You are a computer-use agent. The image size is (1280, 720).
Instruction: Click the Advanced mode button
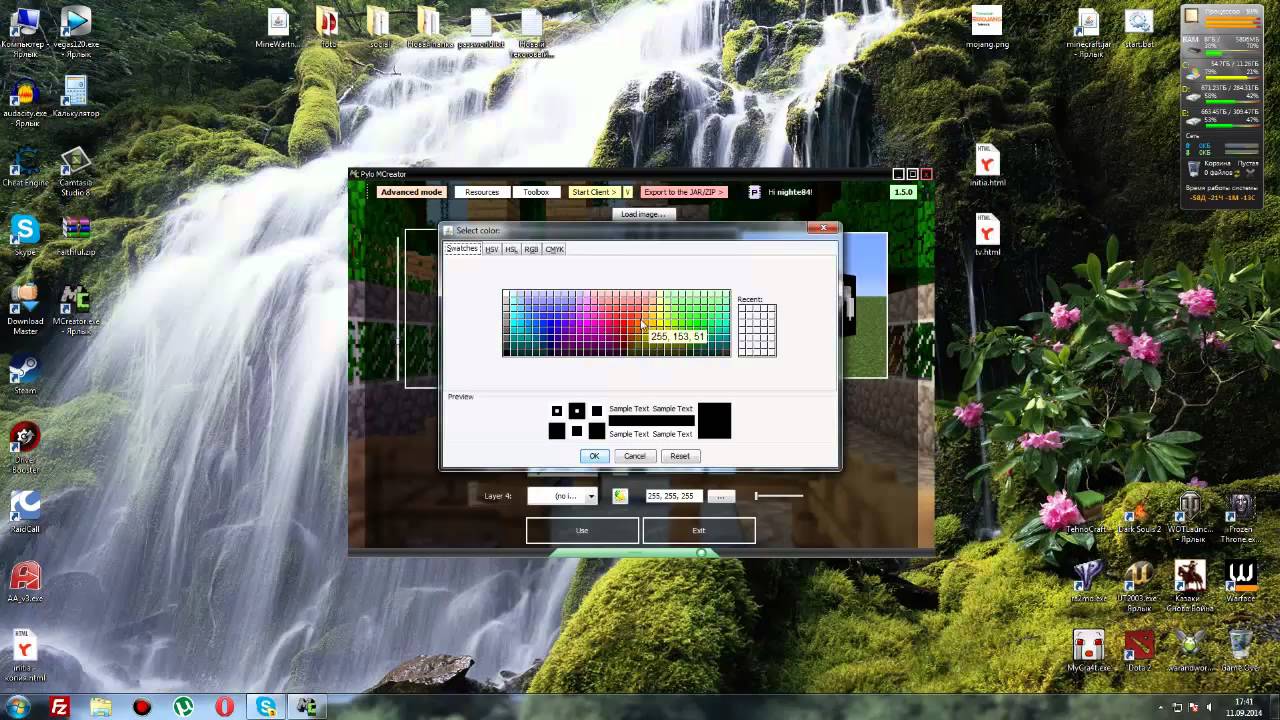411,192
